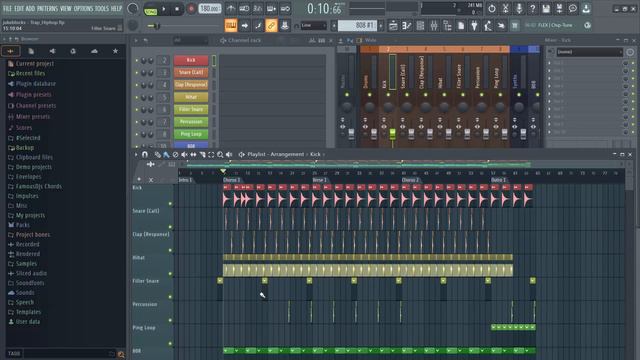Click the microphone recording icon
The height and width of the screenshot is (360, 640).
pyautogui.click(x=519, y=9)
